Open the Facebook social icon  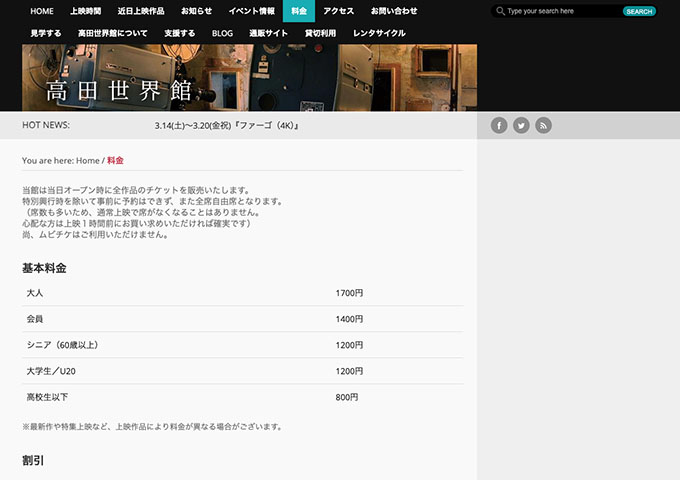499,126
